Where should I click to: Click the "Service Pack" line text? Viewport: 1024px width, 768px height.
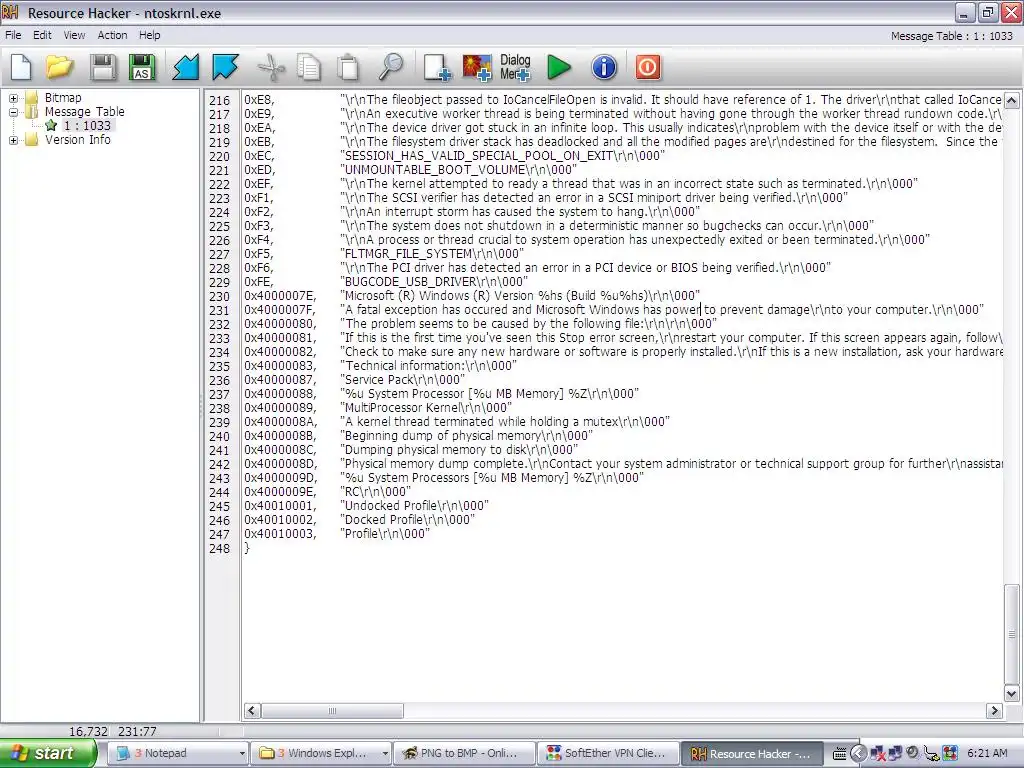402,379
